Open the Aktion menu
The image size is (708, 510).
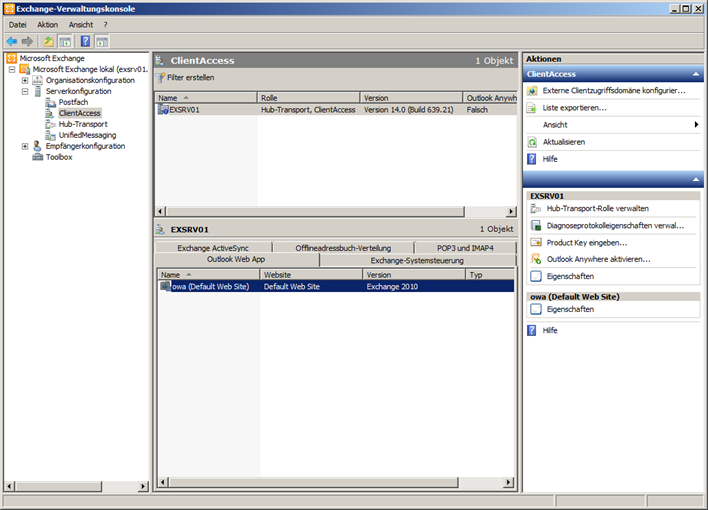point(47,25)
